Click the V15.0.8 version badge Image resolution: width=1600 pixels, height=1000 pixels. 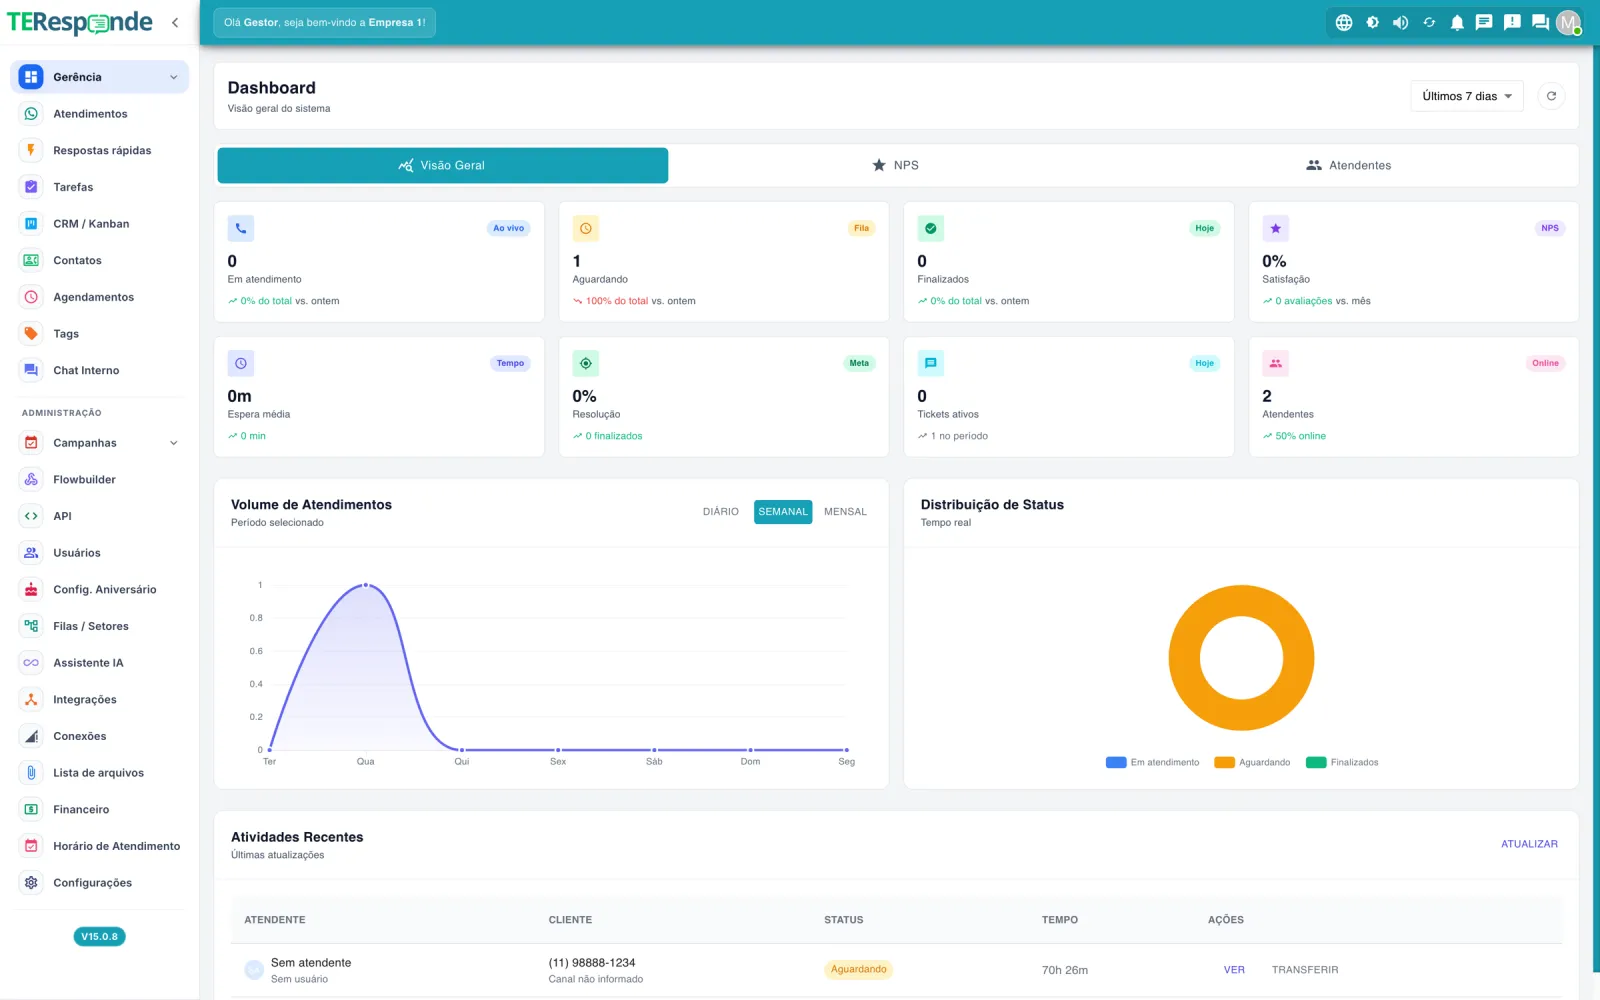click(x=99, y=937)
